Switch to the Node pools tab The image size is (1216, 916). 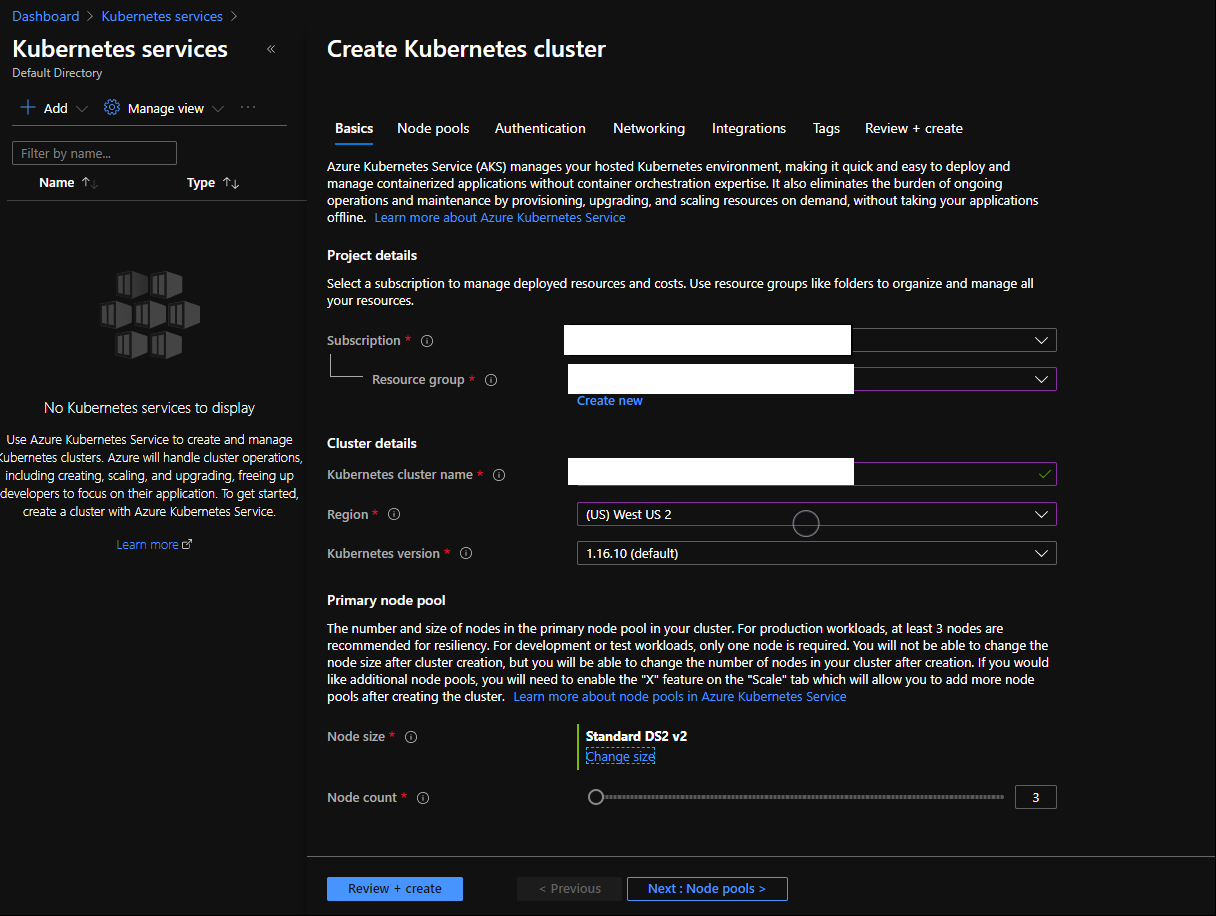tap(433, 128)
